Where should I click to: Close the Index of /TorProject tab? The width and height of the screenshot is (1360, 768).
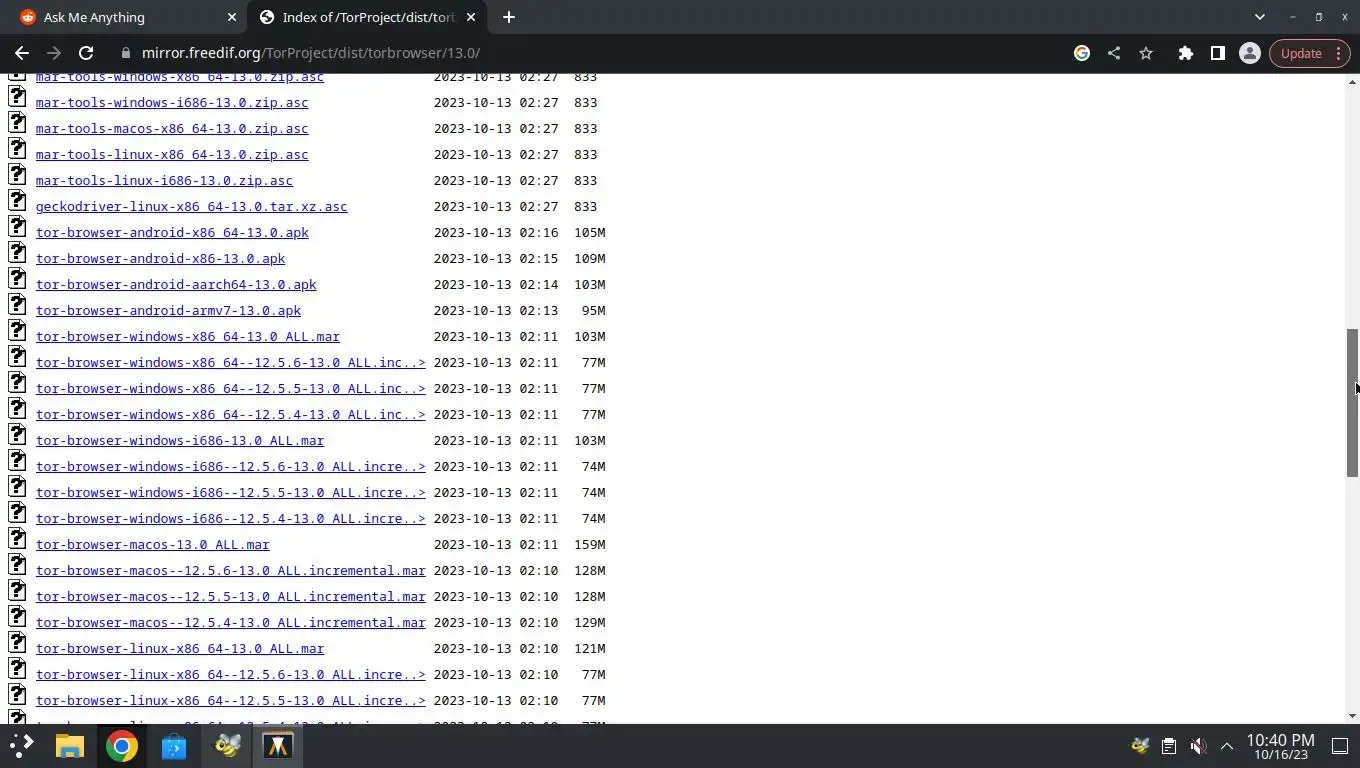[x=471, y=17]
